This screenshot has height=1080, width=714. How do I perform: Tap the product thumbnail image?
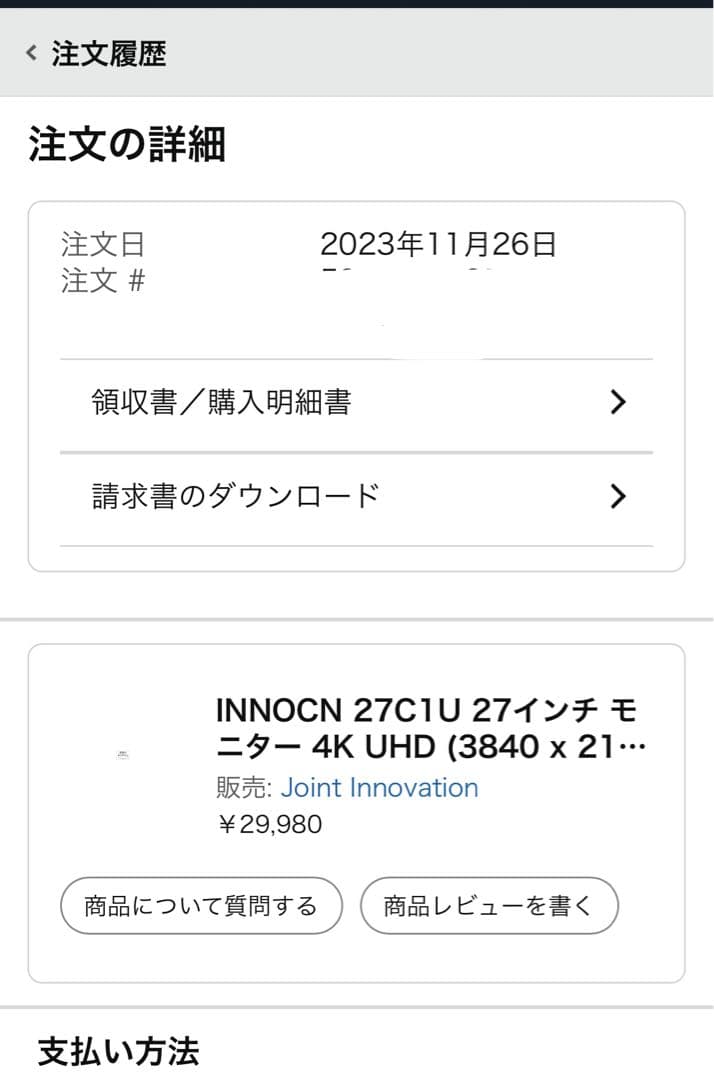pyautogui.click(x=125, y=755)
